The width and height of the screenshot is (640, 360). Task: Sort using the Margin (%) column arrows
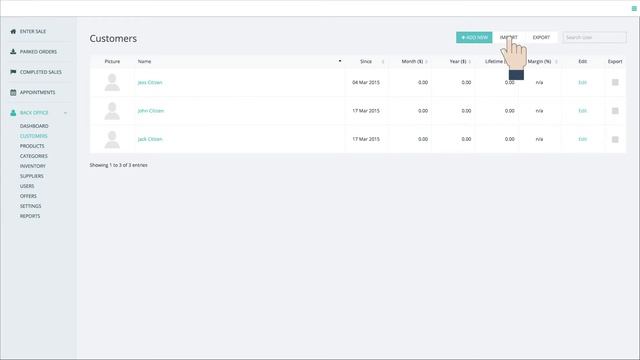coord(556,62)
